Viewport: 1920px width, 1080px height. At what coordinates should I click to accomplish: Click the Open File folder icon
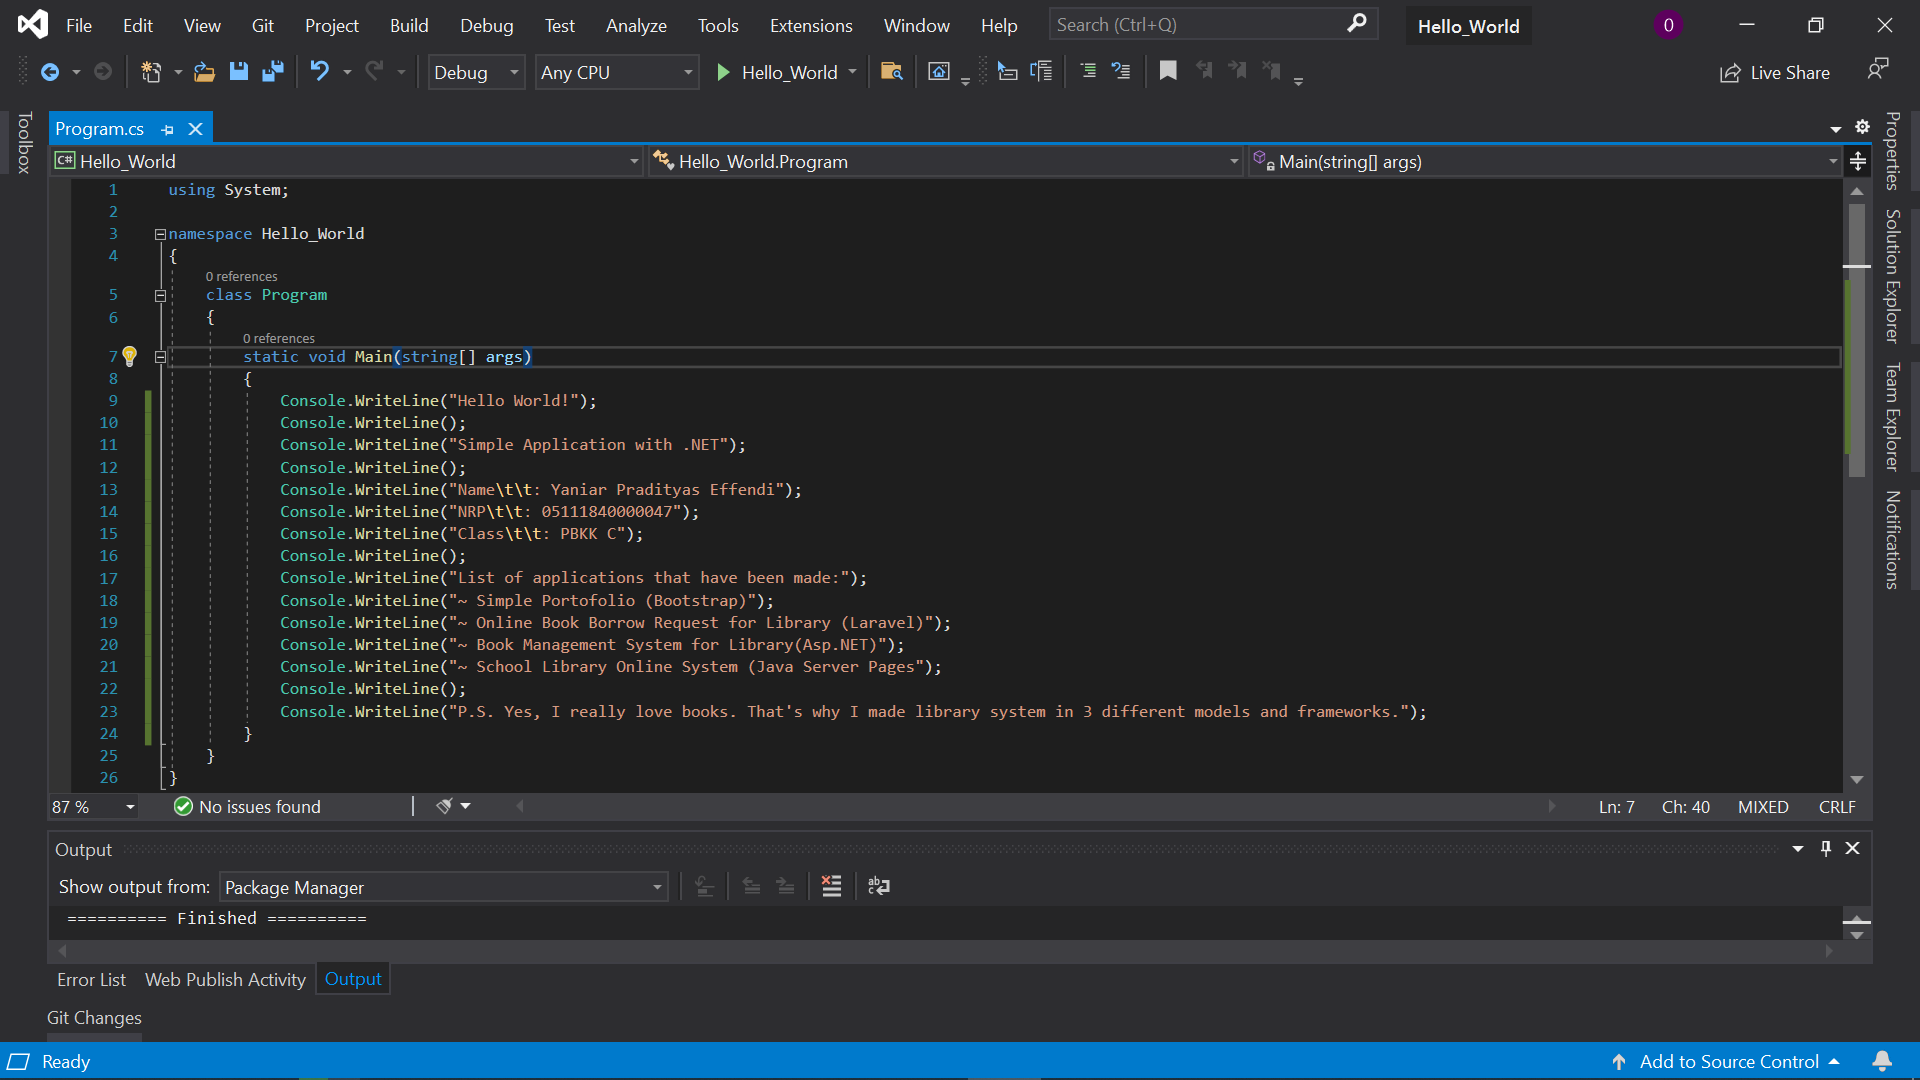(x=204, y=72)
